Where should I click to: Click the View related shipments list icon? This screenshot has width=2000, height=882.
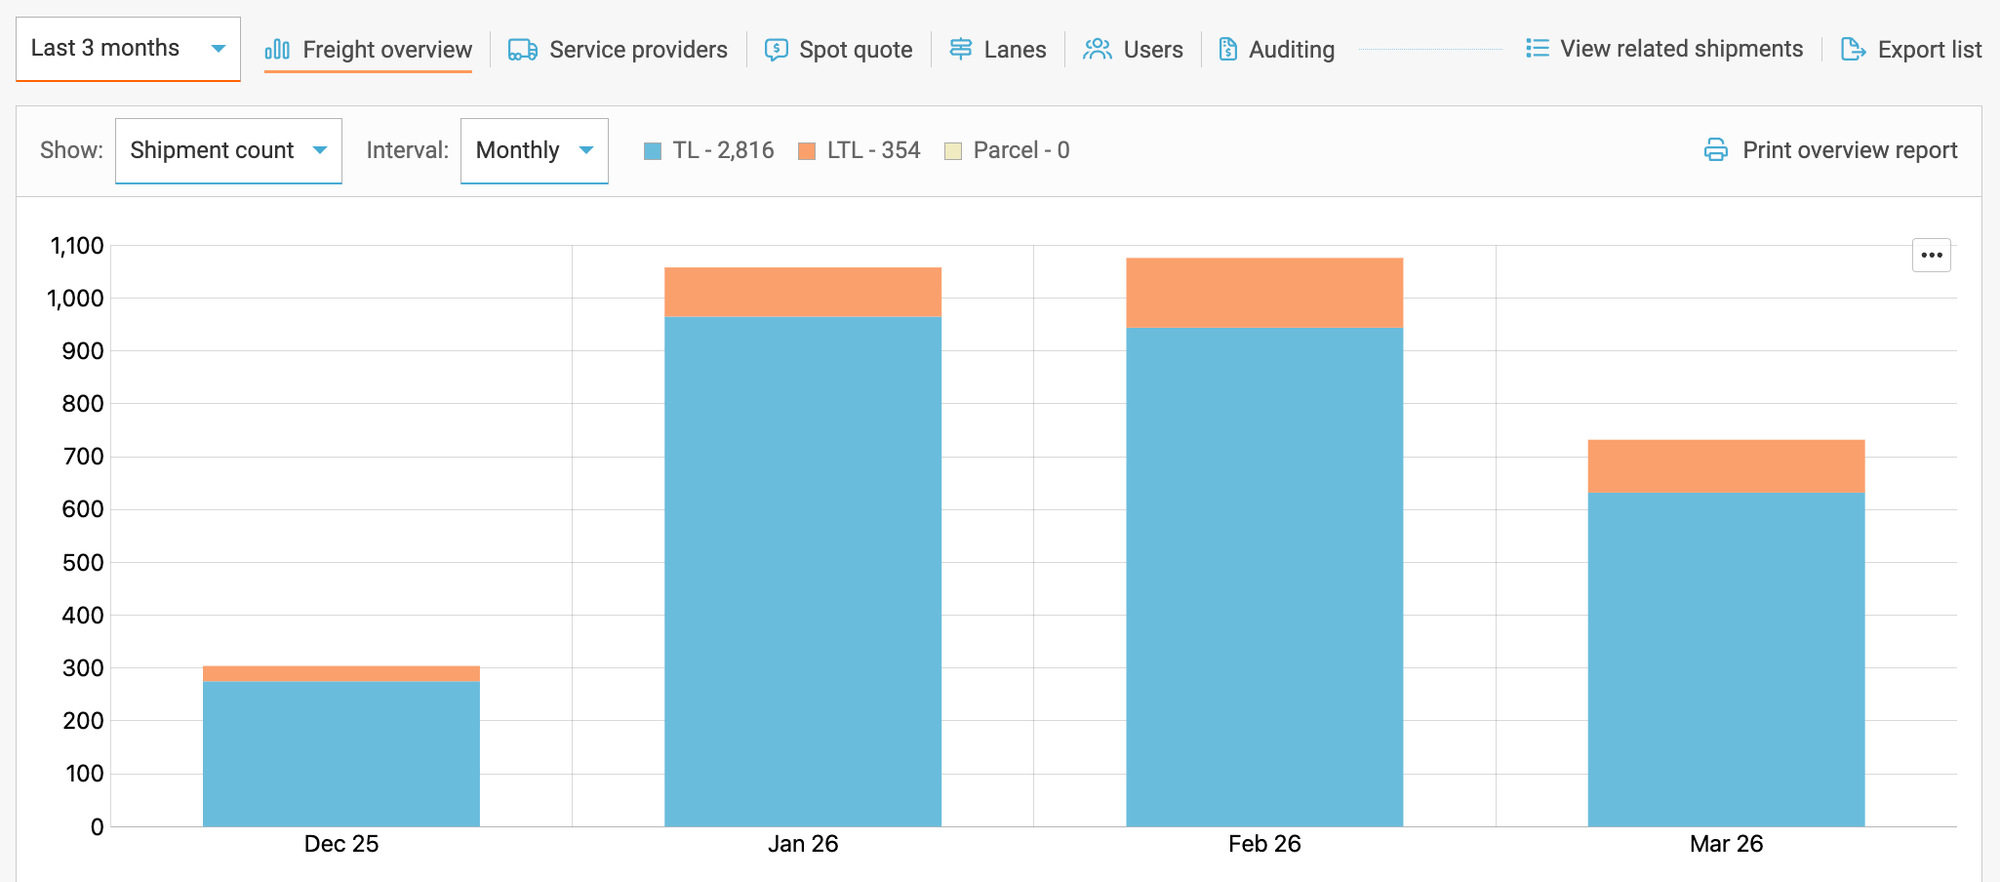tap(1537, 48)
